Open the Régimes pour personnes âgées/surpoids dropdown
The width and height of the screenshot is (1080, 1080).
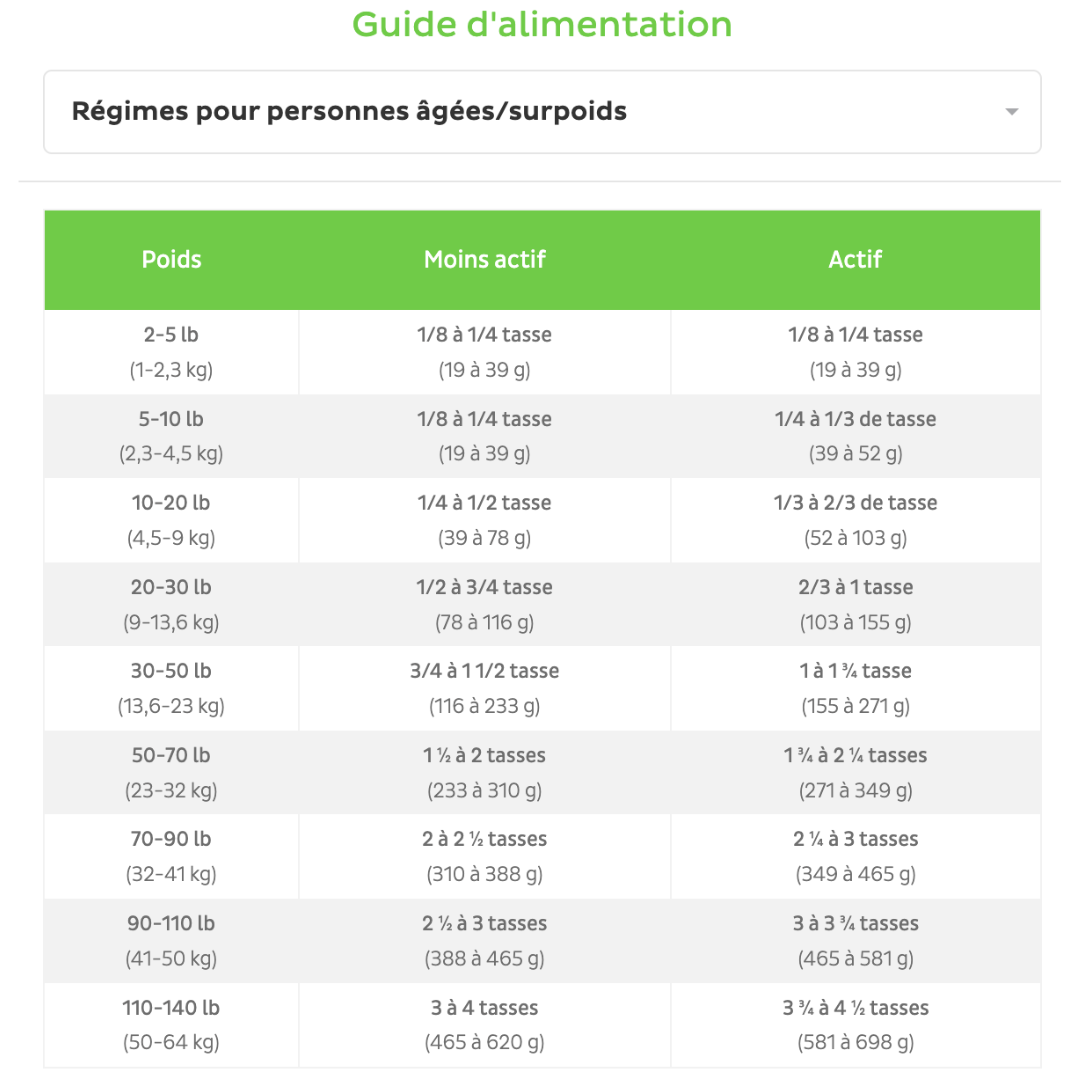542,112
